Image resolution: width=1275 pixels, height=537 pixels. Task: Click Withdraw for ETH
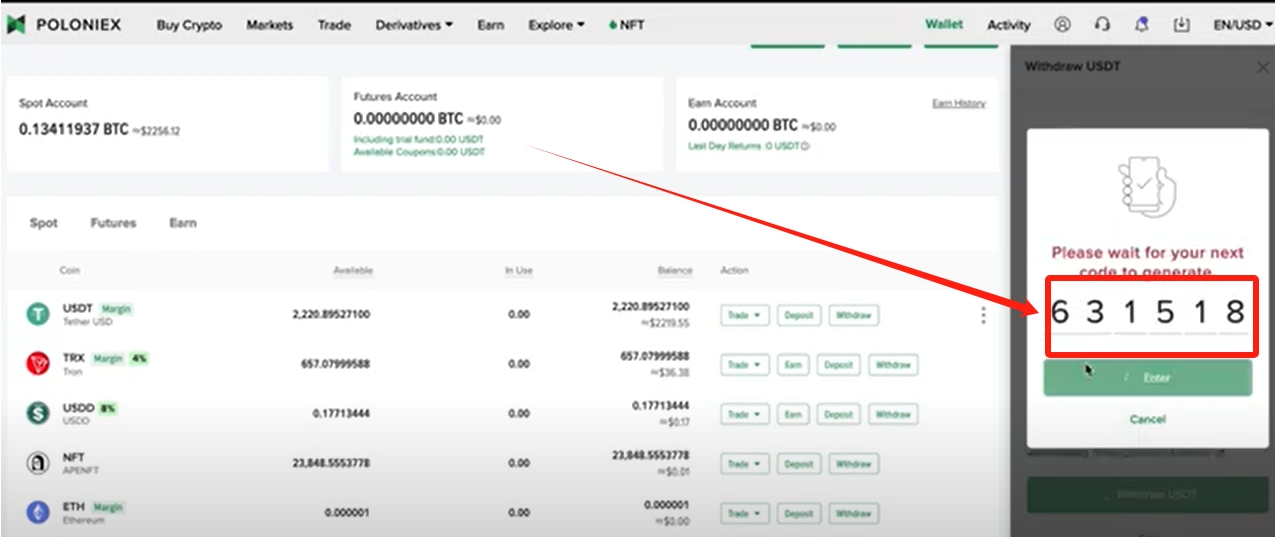pyautogui.click(x=854, y=513)
